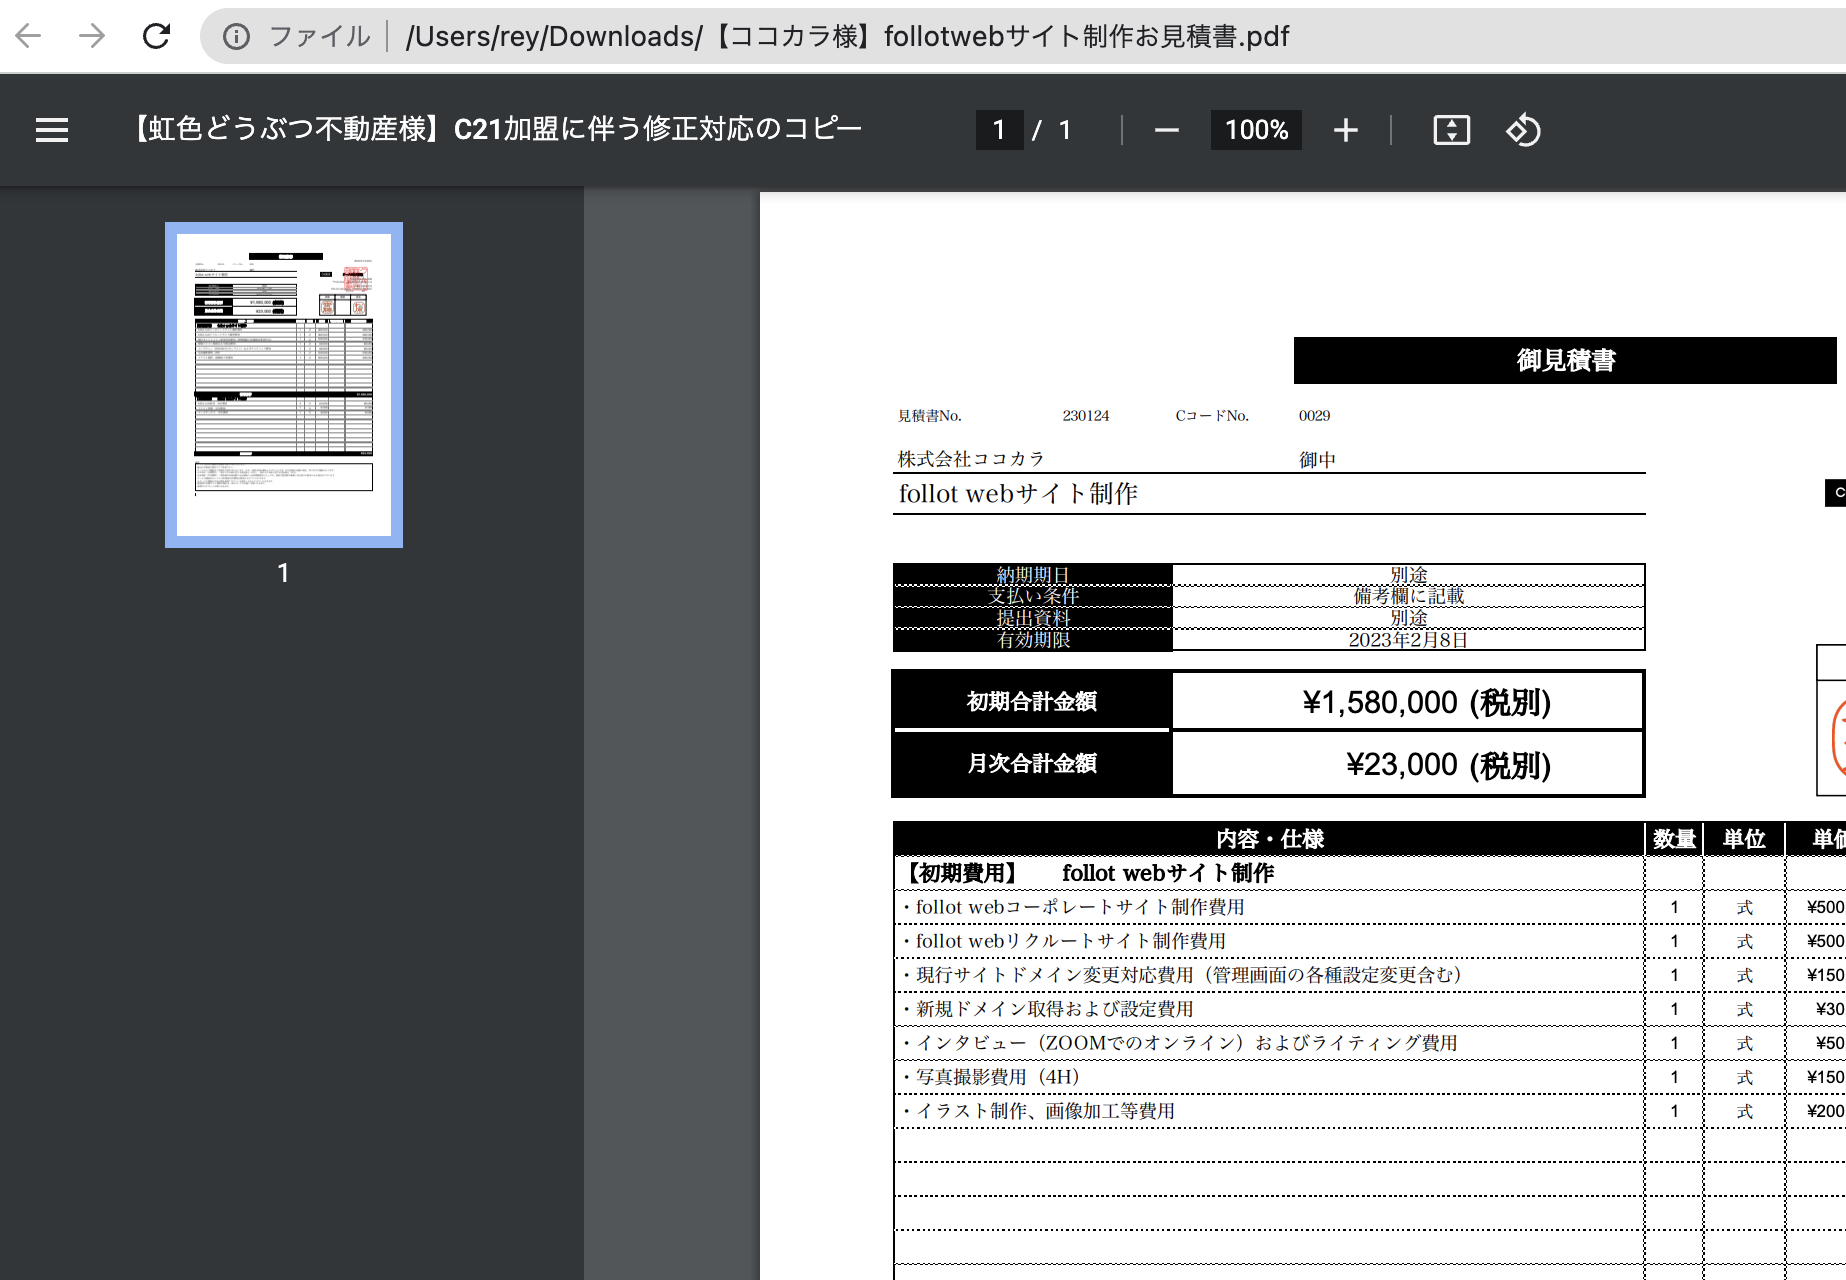The height and width of the screenshot is (1280, 1846).
Task: Click the browser back arrow
Action: point(29,36)
